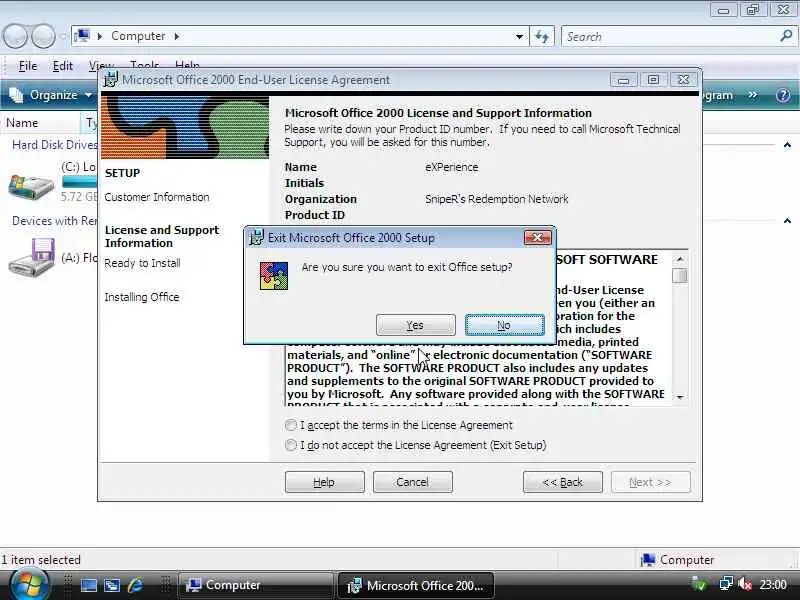Show more toolbar commands via double chevron
800x600 pixels.
click(752, 95)
